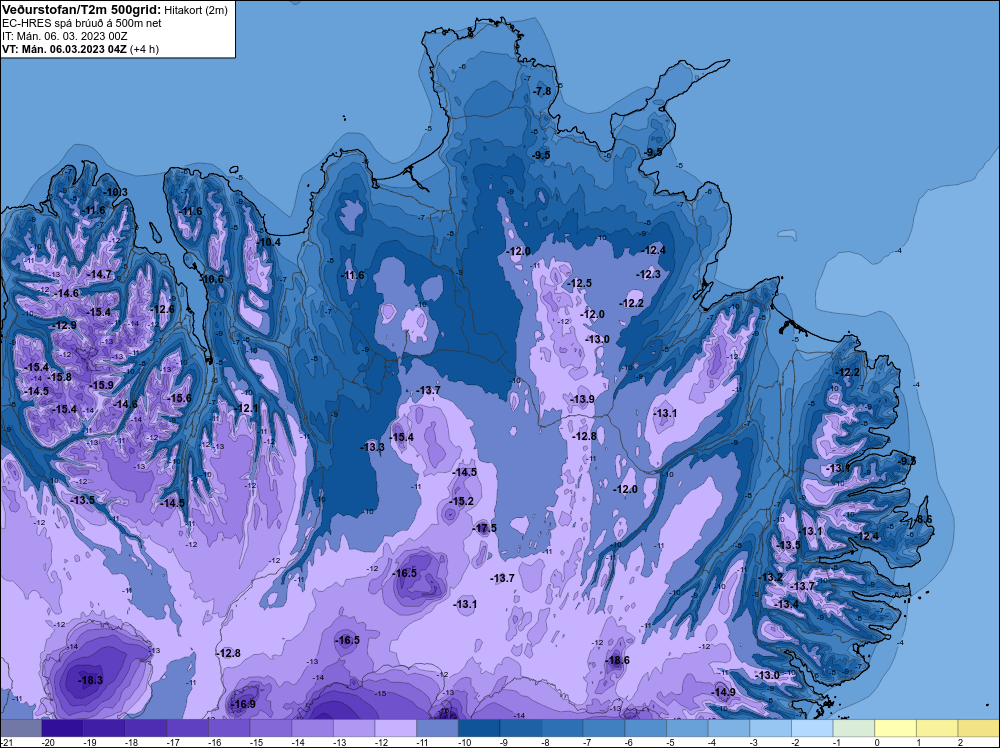This screenshot has width=1000, height=748.
Task: Click the -18.6 temperature value
Action: coord(617,660)
